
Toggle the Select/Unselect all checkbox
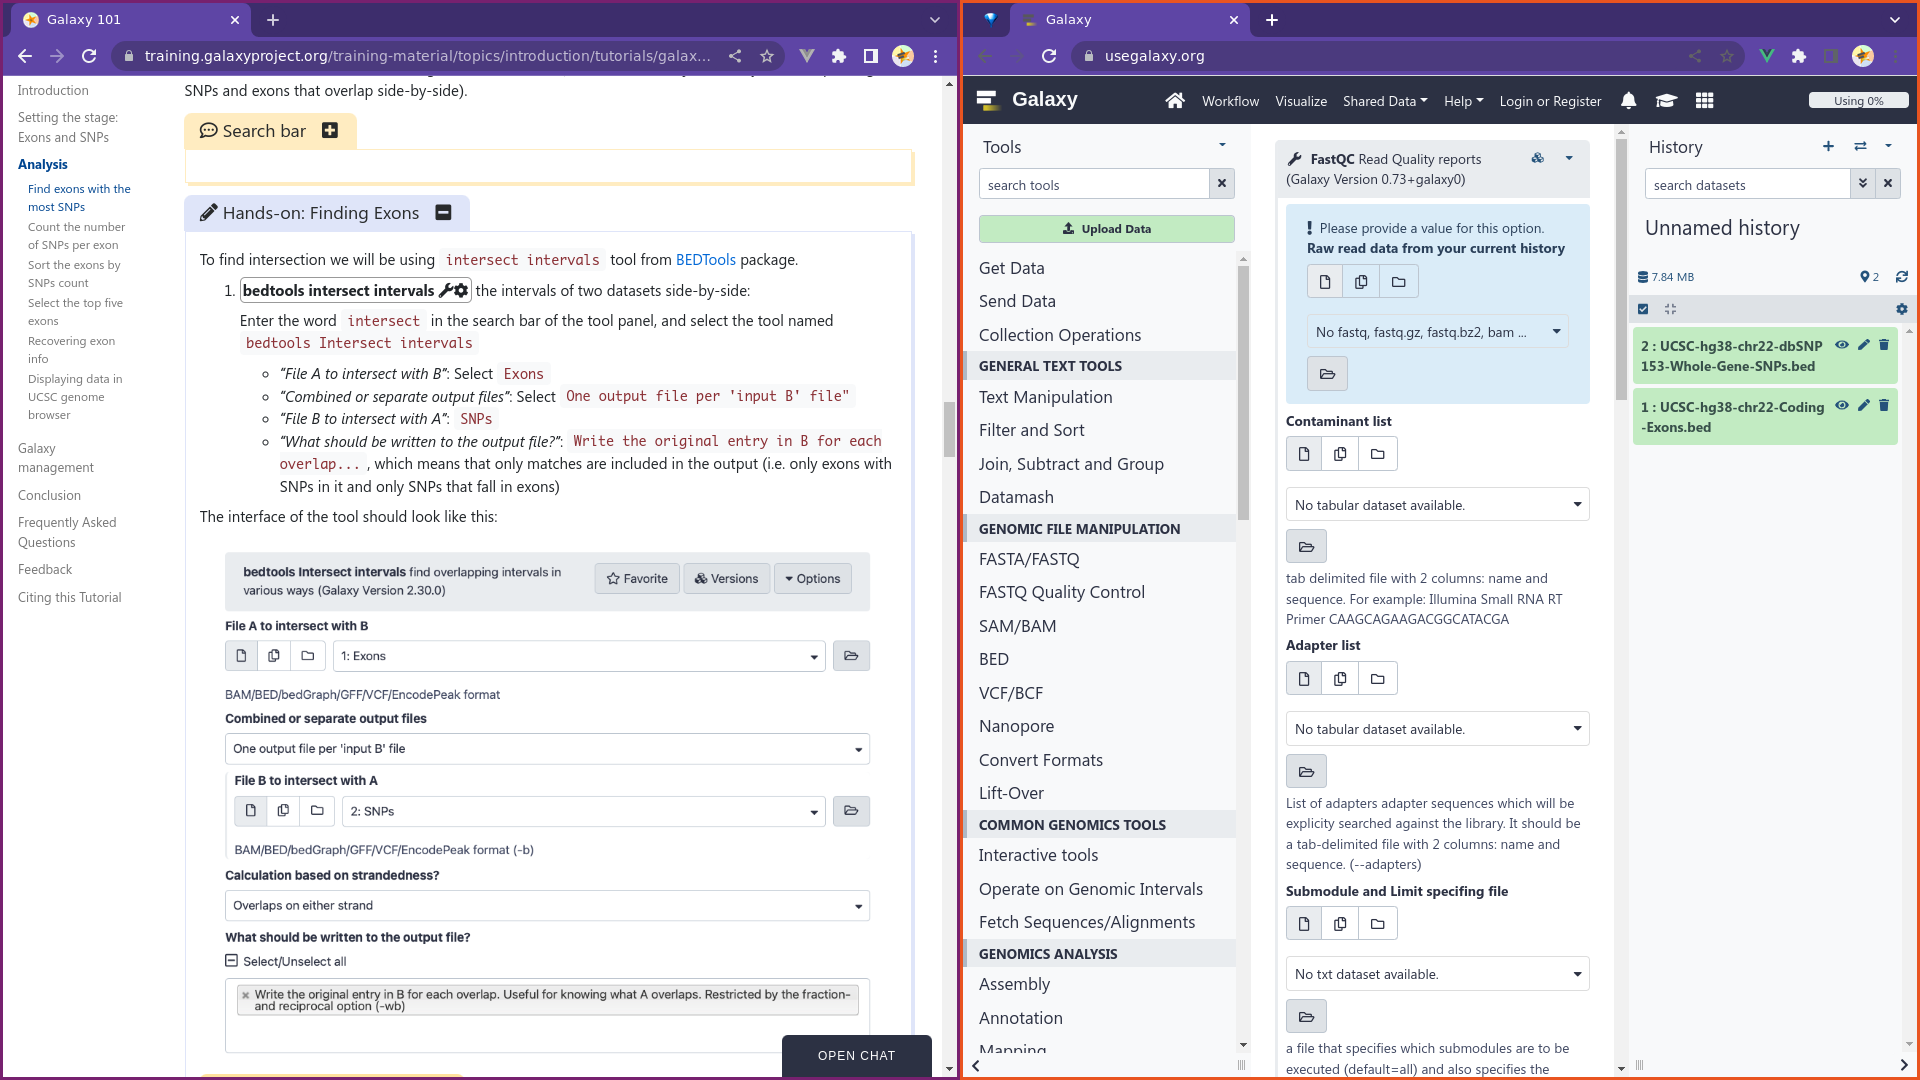232,961
